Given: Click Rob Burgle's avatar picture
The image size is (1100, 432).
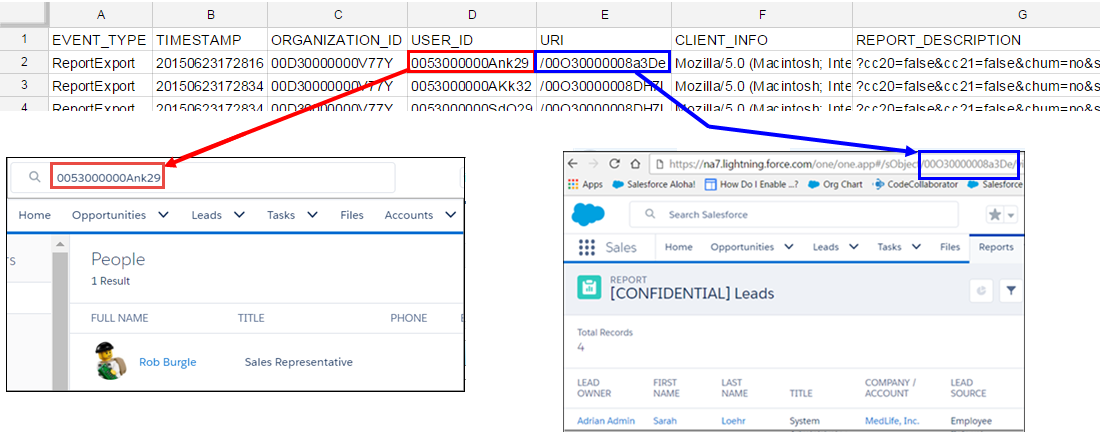Looking at the screenshot, I should point(109,362).
